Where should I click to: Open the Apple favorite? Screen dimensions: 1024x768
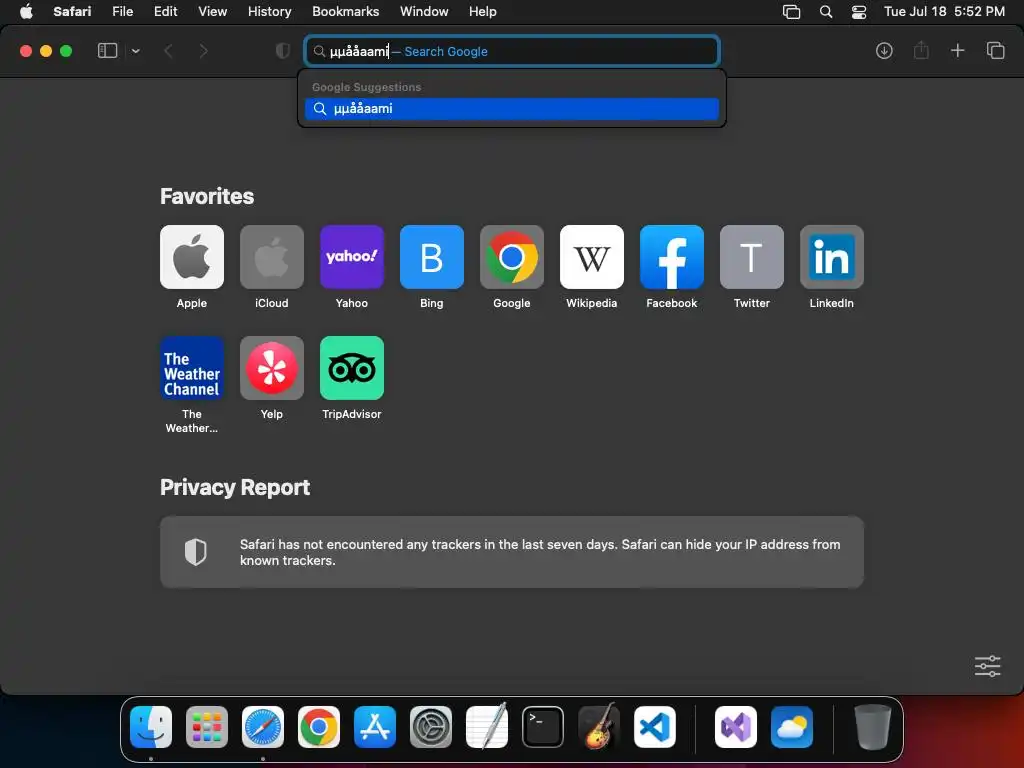tap(192, 257)
